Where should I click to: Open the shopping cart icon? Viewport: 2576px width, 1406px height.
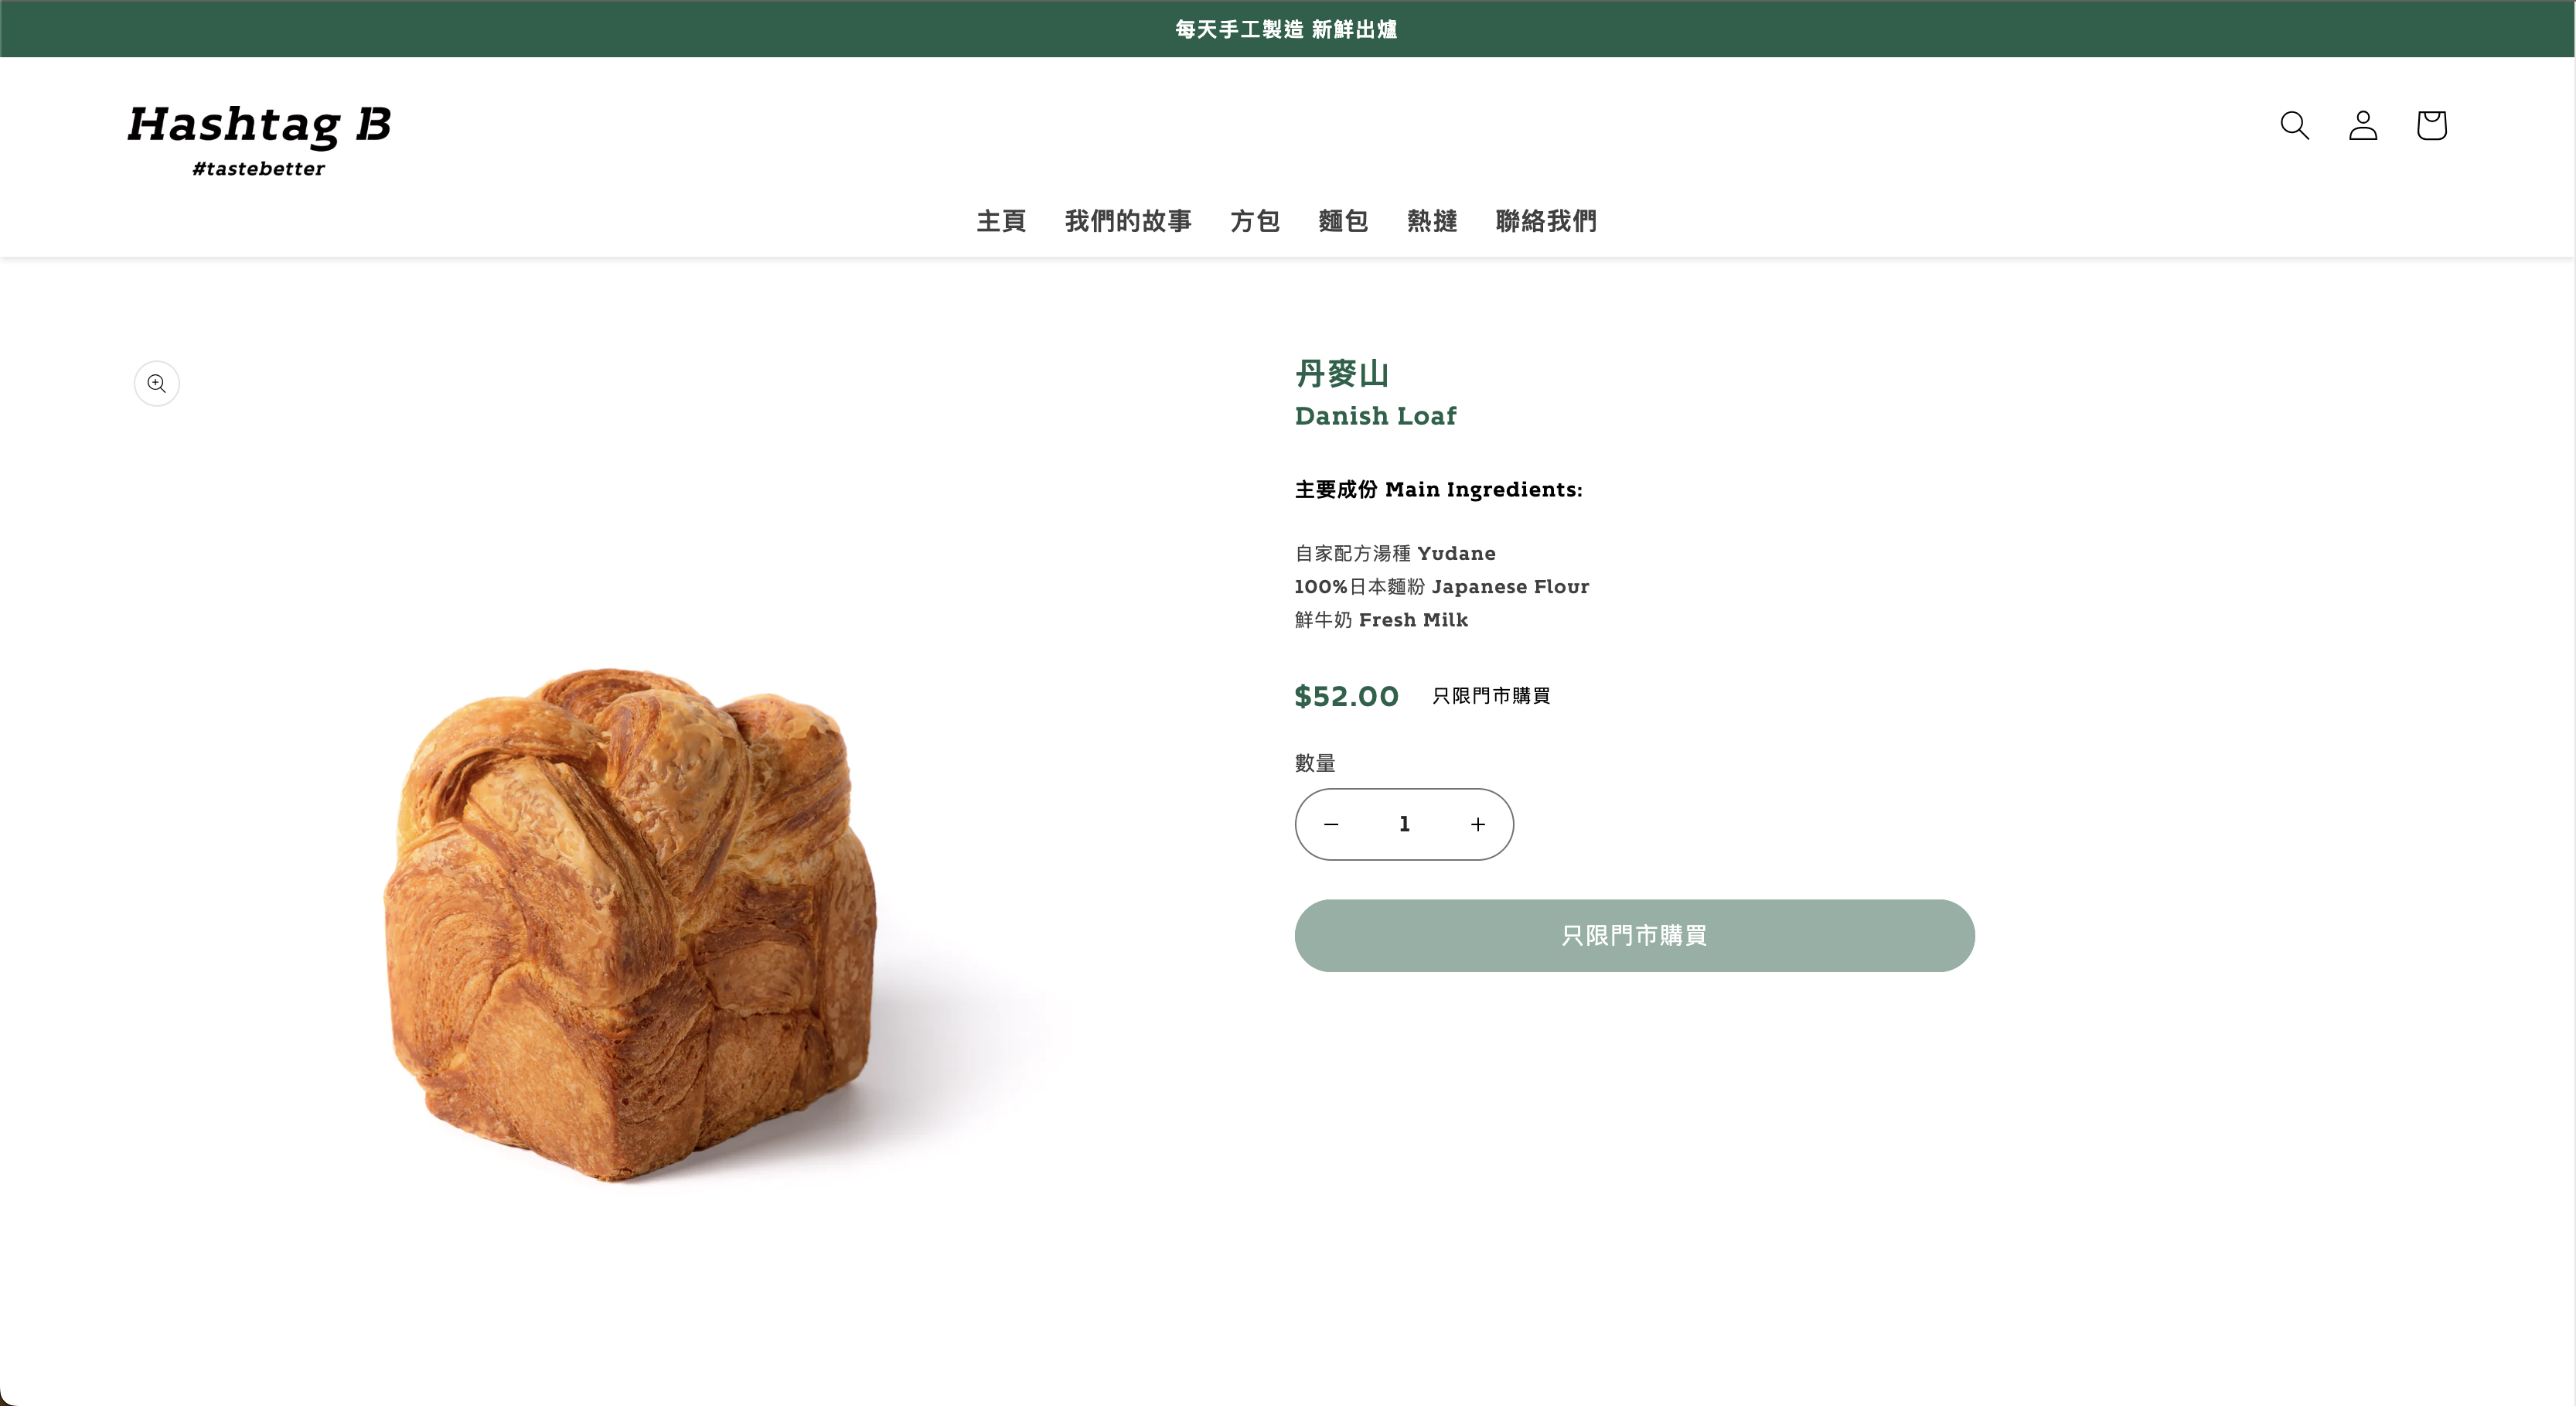[x=2431, y=125]
